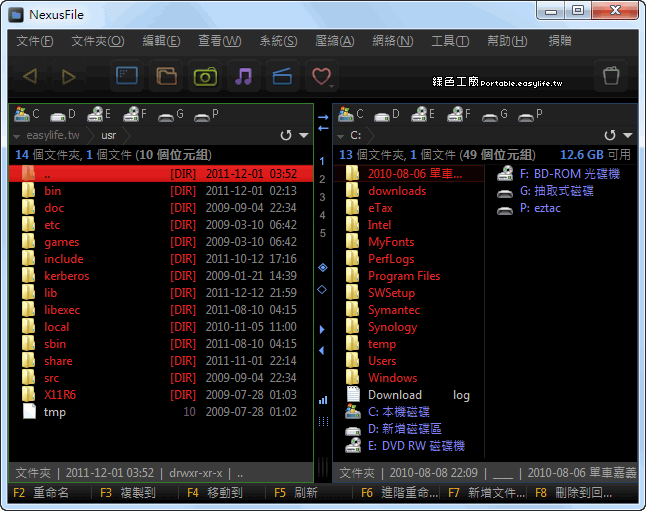
Task: Click F8 刪除到回收 button
Action: (573, 493)
